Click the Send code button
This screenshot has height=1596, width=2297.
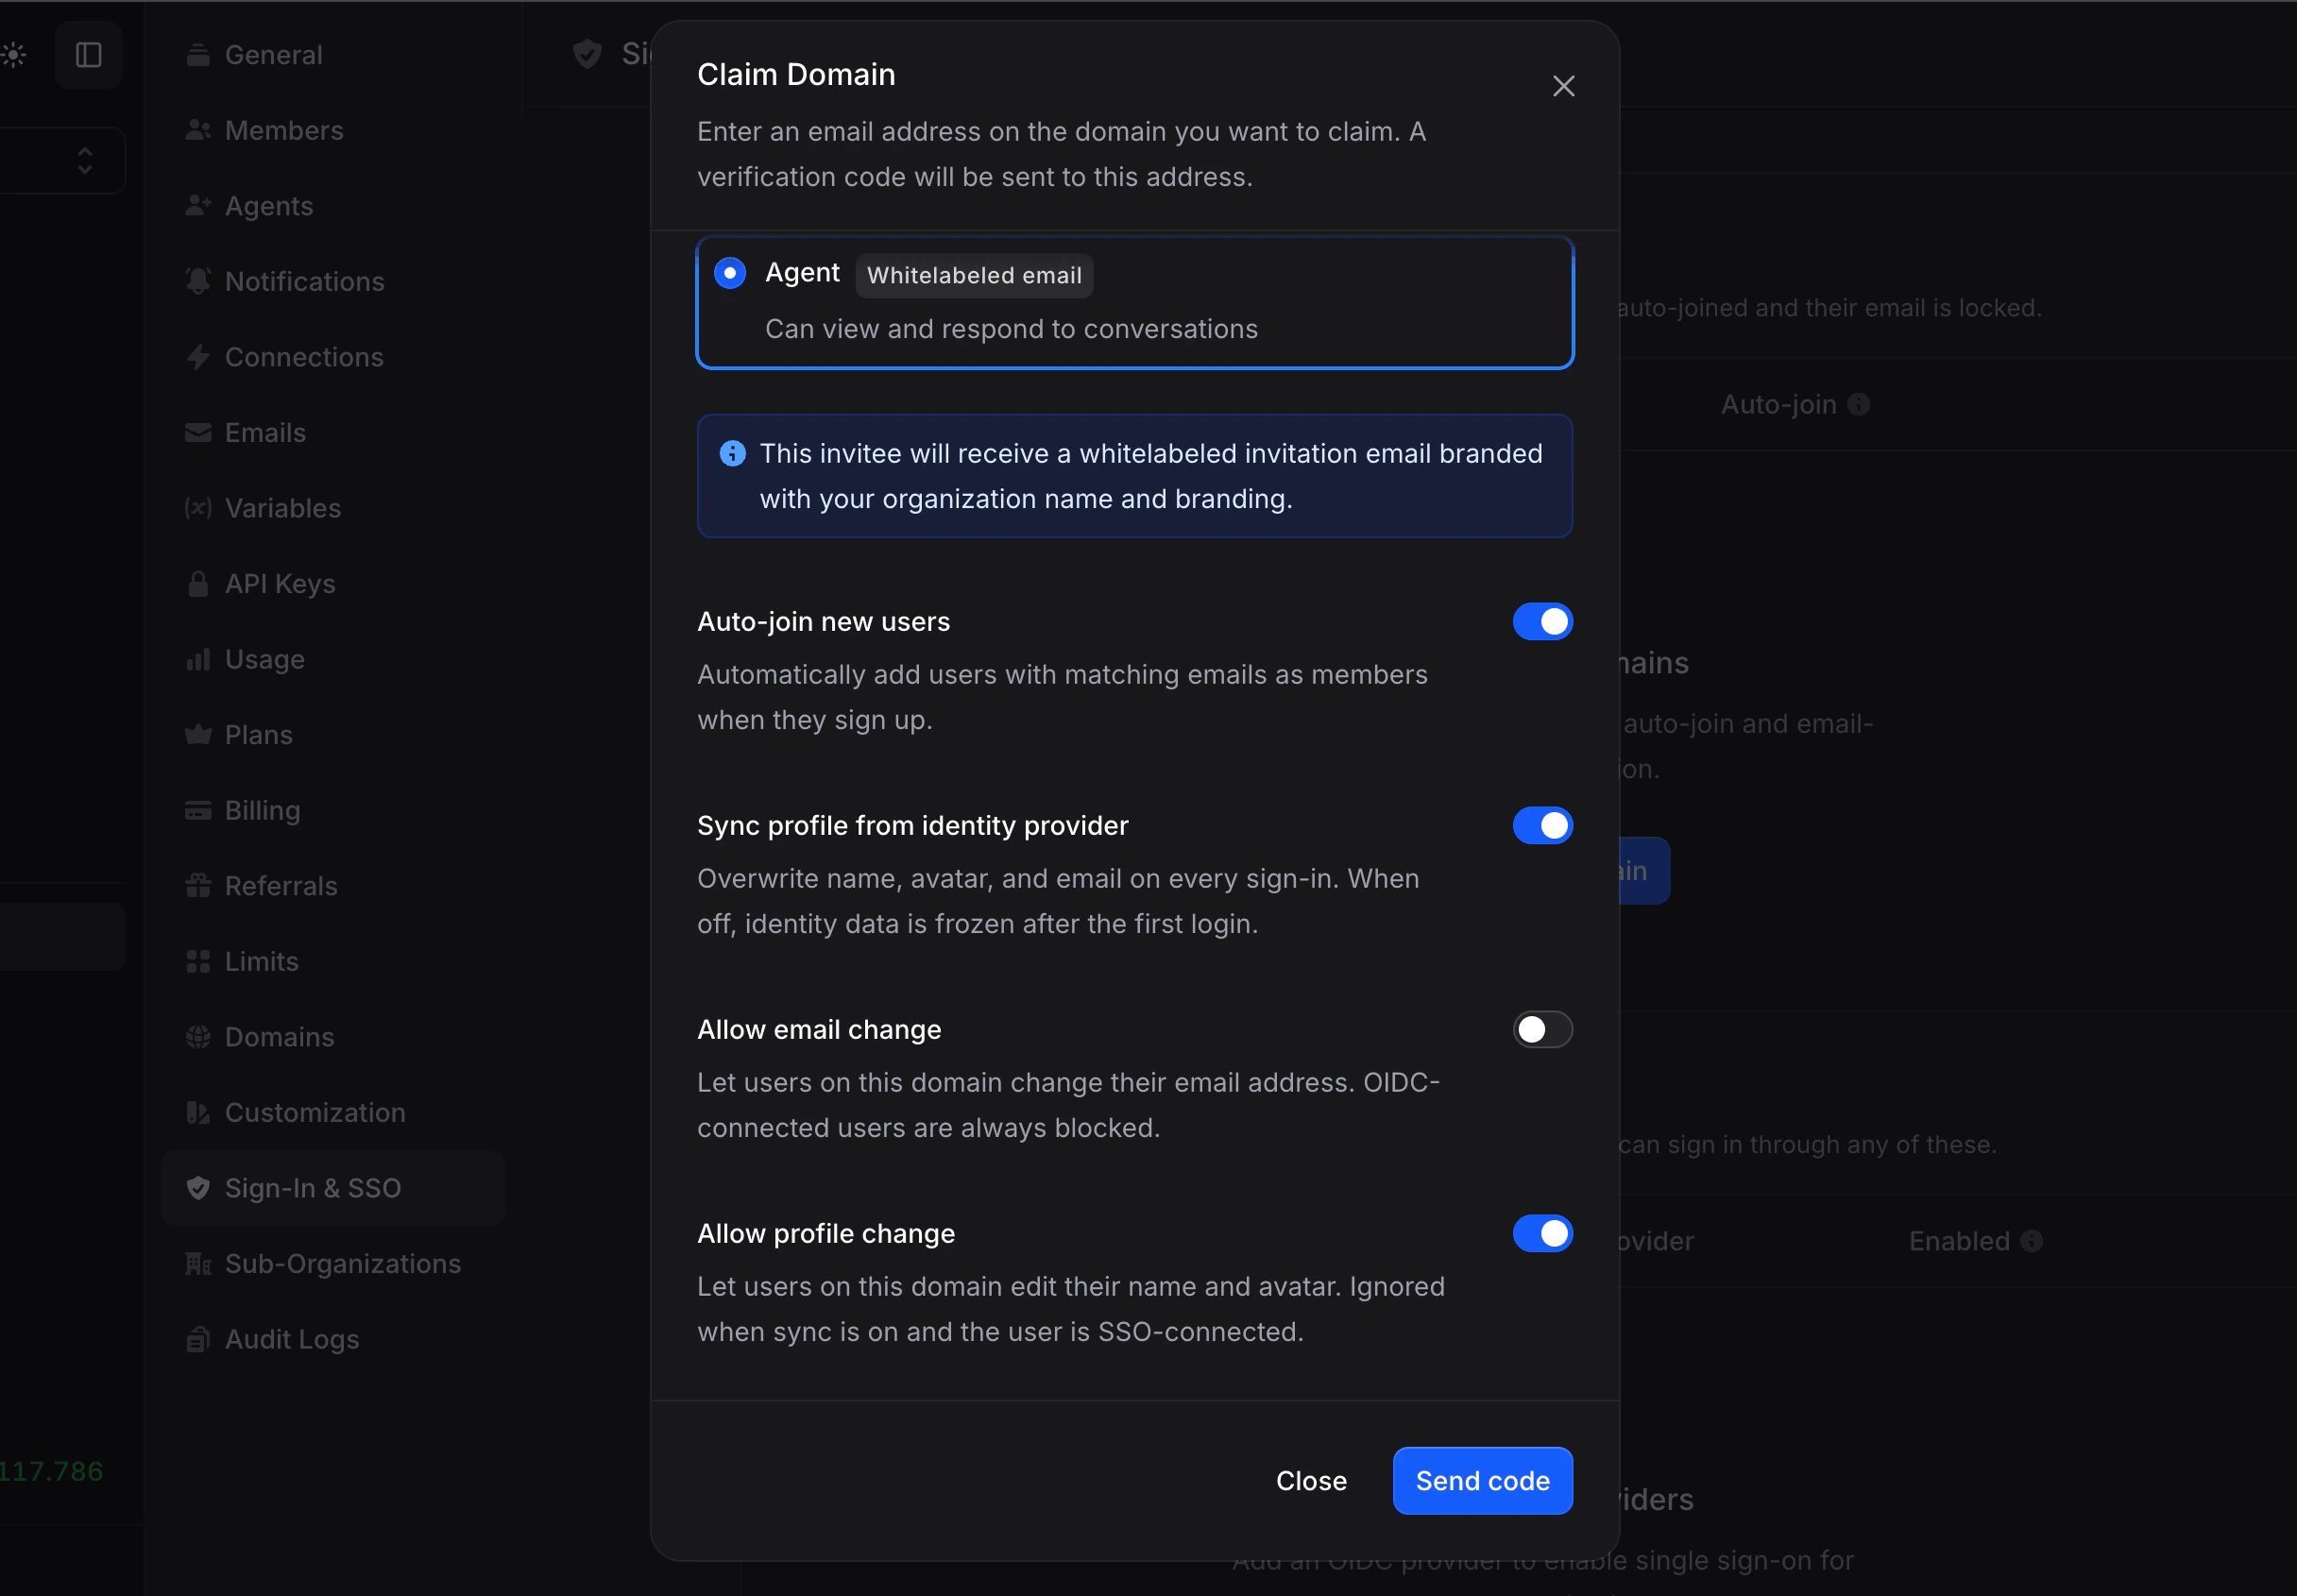(x=1481, y=1481)
